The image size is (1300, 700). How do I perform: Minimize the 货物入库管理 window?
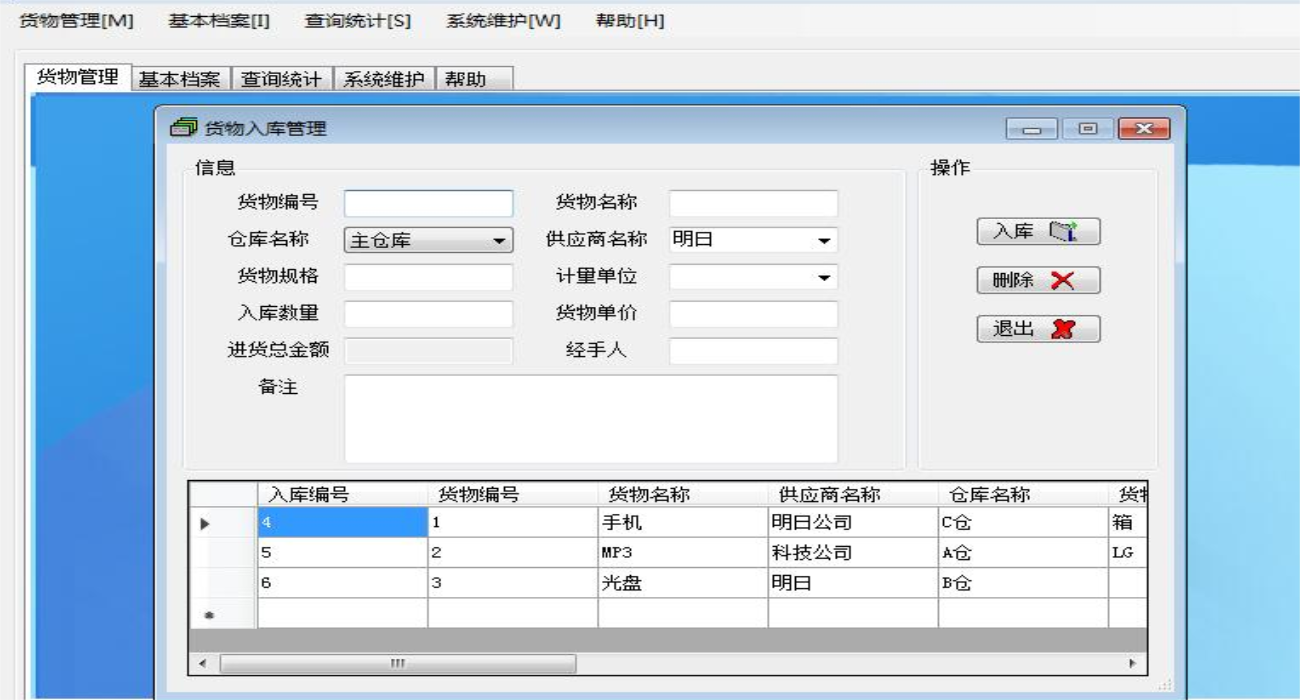1033,129
